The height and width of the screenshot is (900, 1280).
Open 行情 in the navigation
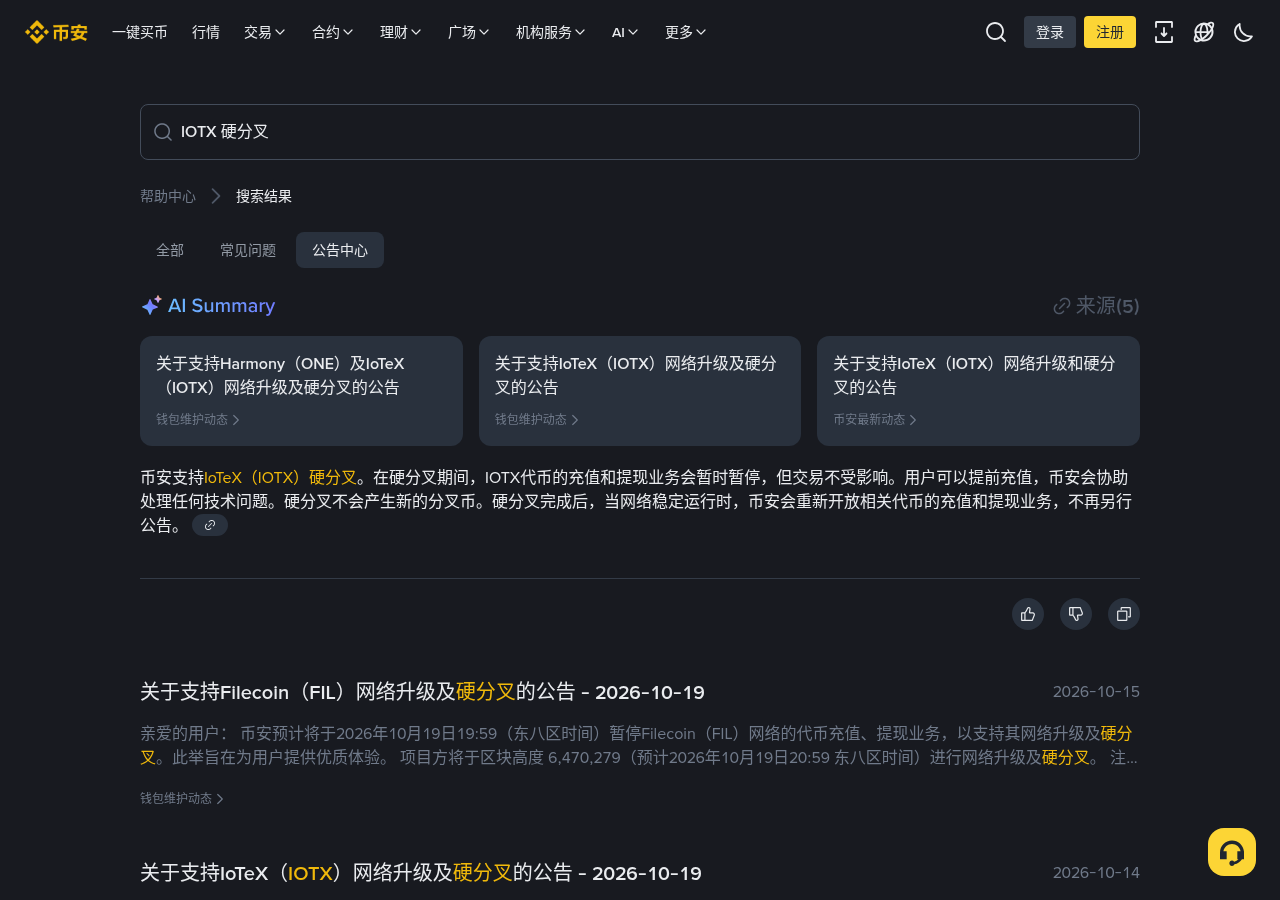pos(206,32)
